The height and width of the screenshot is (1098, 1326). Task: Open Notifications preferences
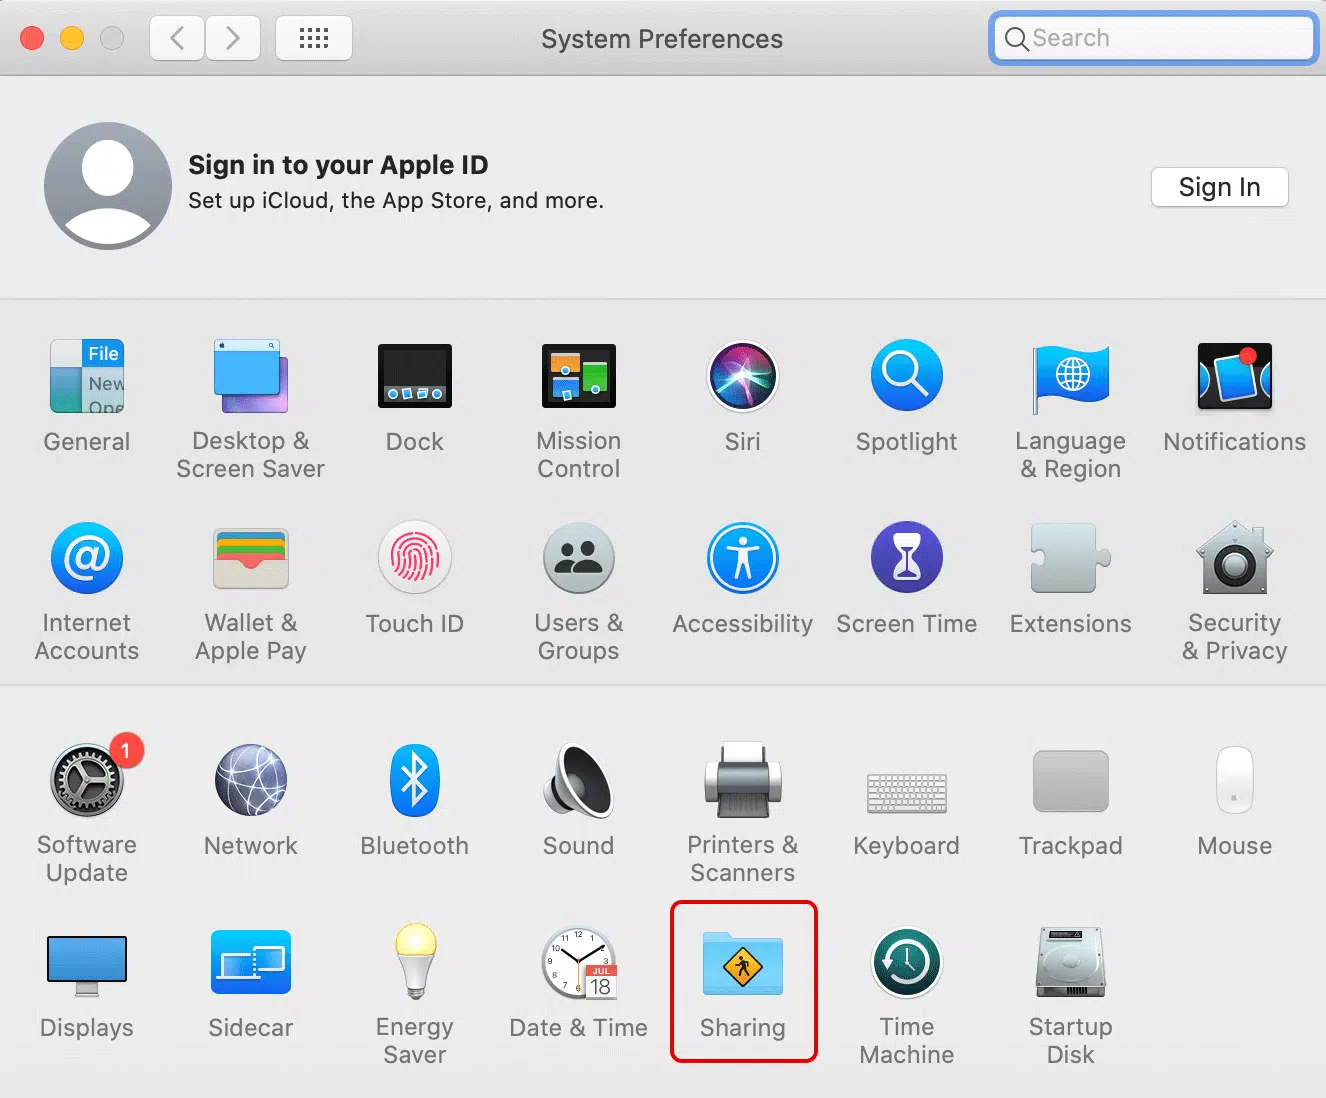(1235, 377)
